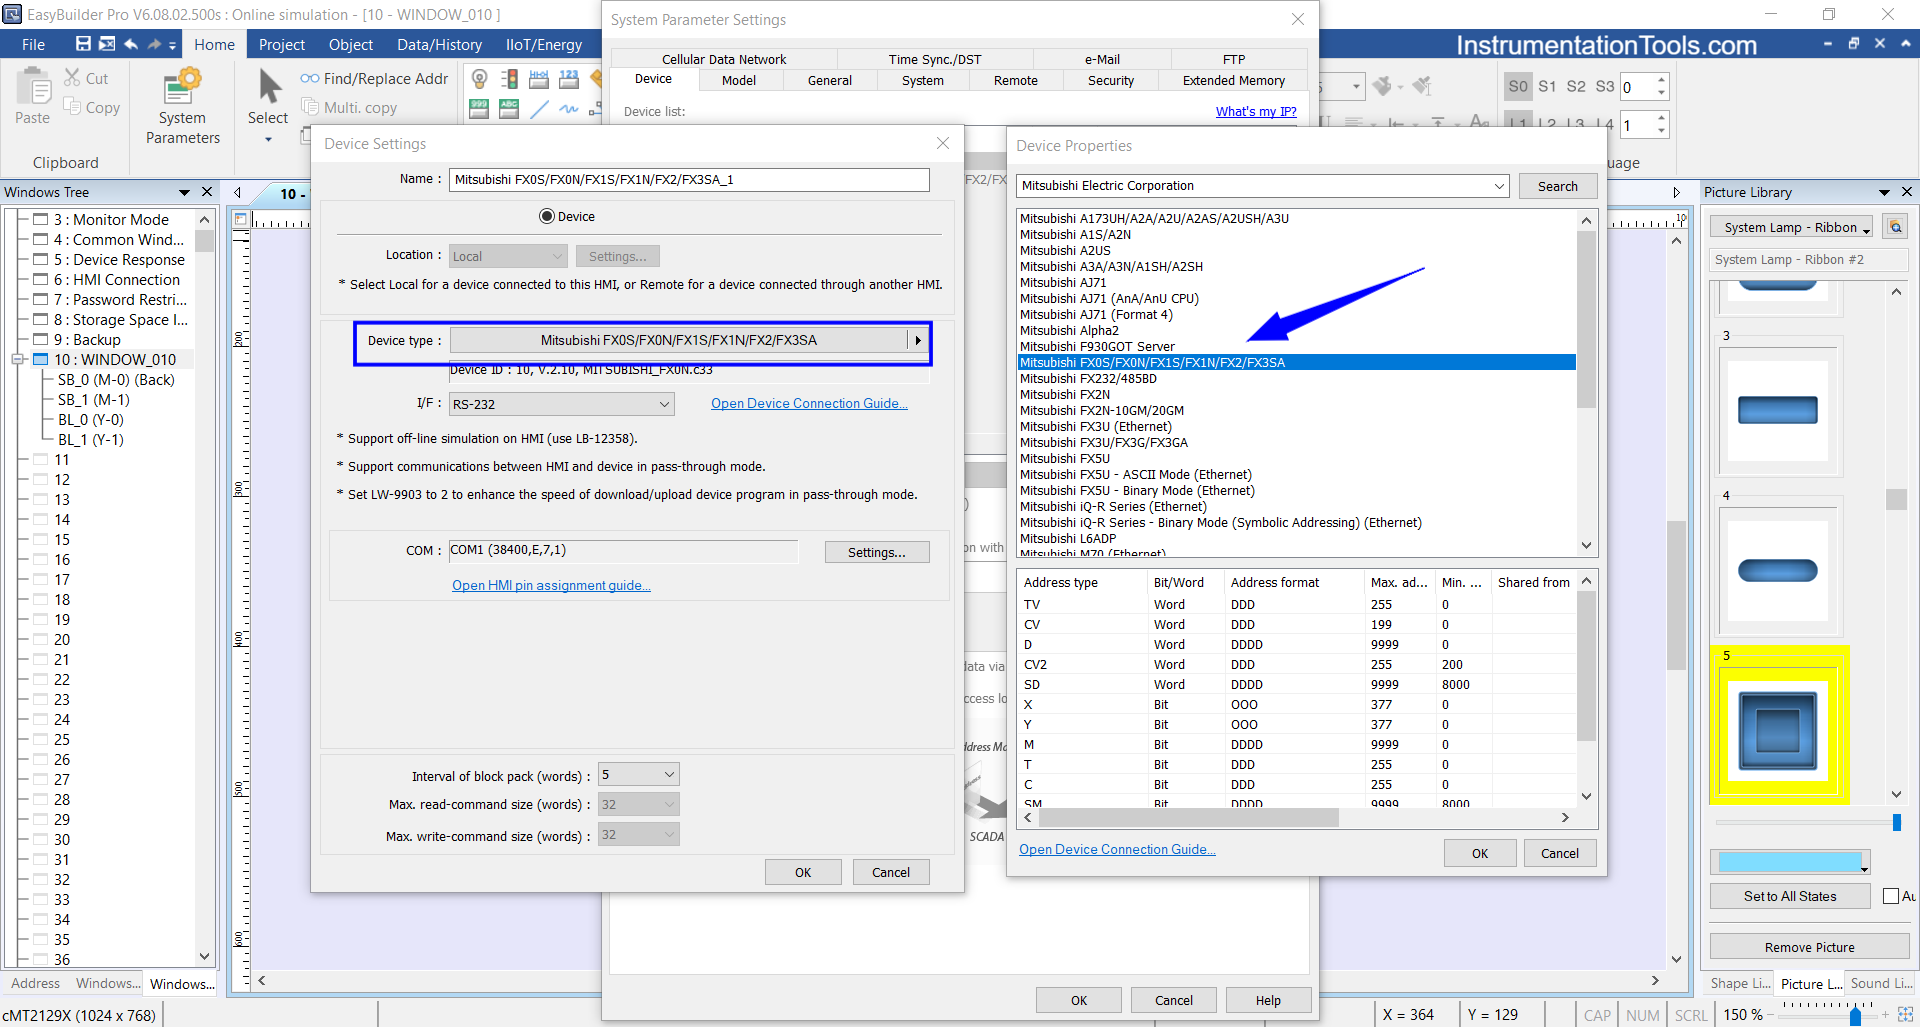Adjust the Picture Library thumbnail size slider

1896,822
